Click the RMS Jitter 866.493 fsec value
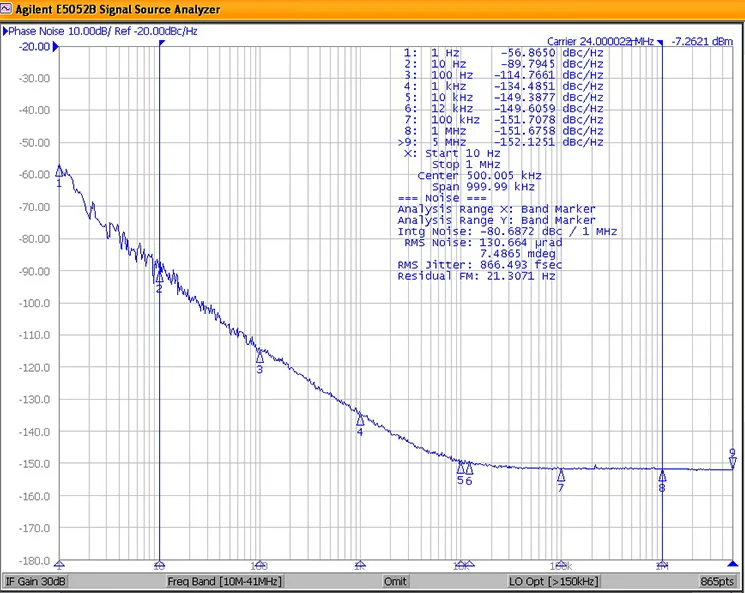The height and width of the screenshot is (593, 745). pos(521,265)
